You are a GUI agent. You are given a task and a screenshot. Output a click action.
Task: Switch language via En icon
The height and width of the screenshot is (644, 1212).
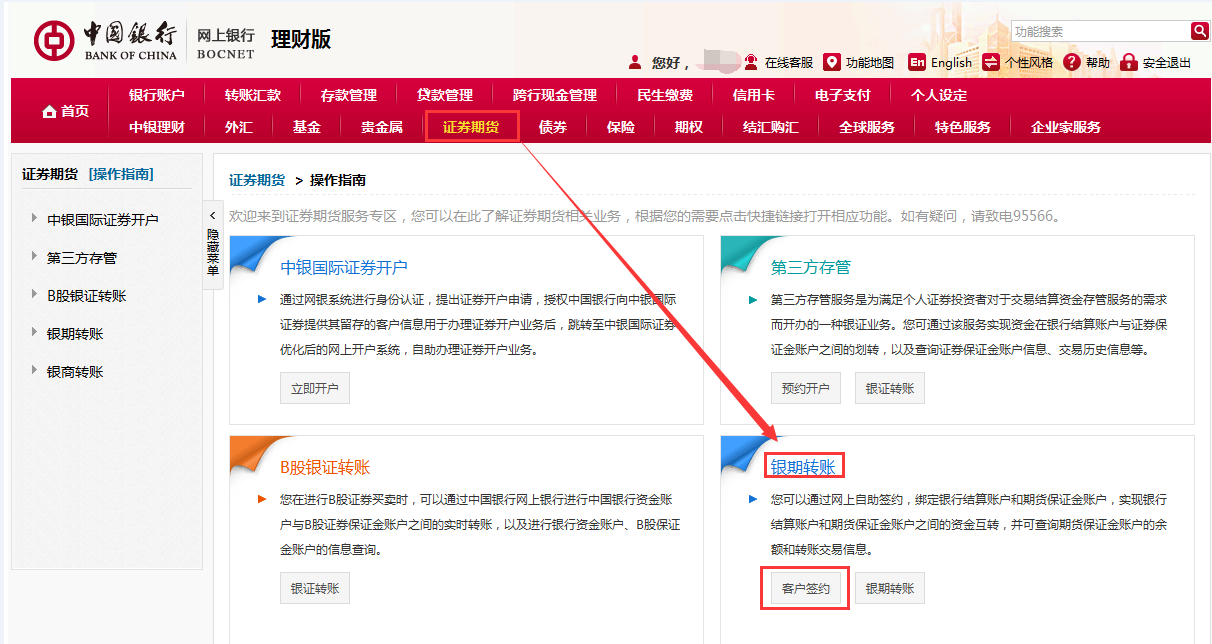point(917,62)
